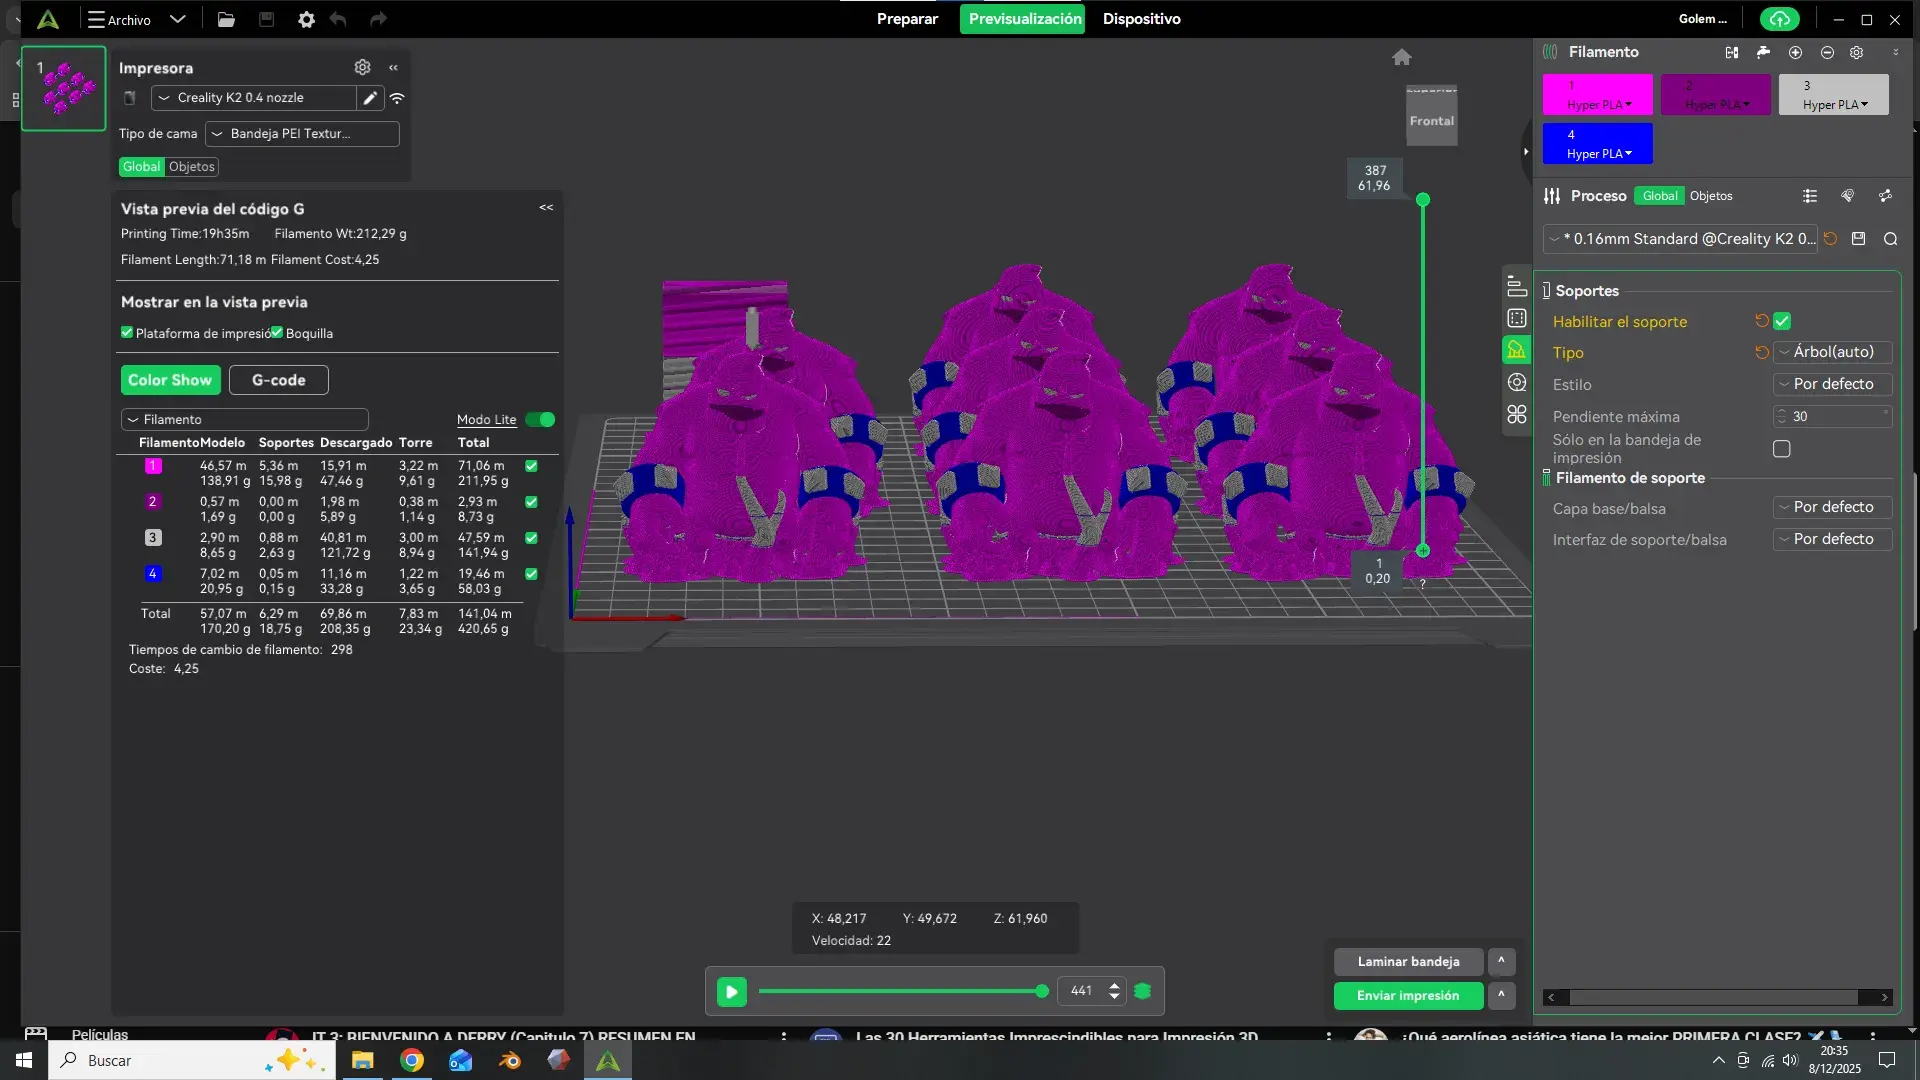Reset Tipo support type value
This screenshot has width=1920, height=1080.
[x=1762, y=352]
